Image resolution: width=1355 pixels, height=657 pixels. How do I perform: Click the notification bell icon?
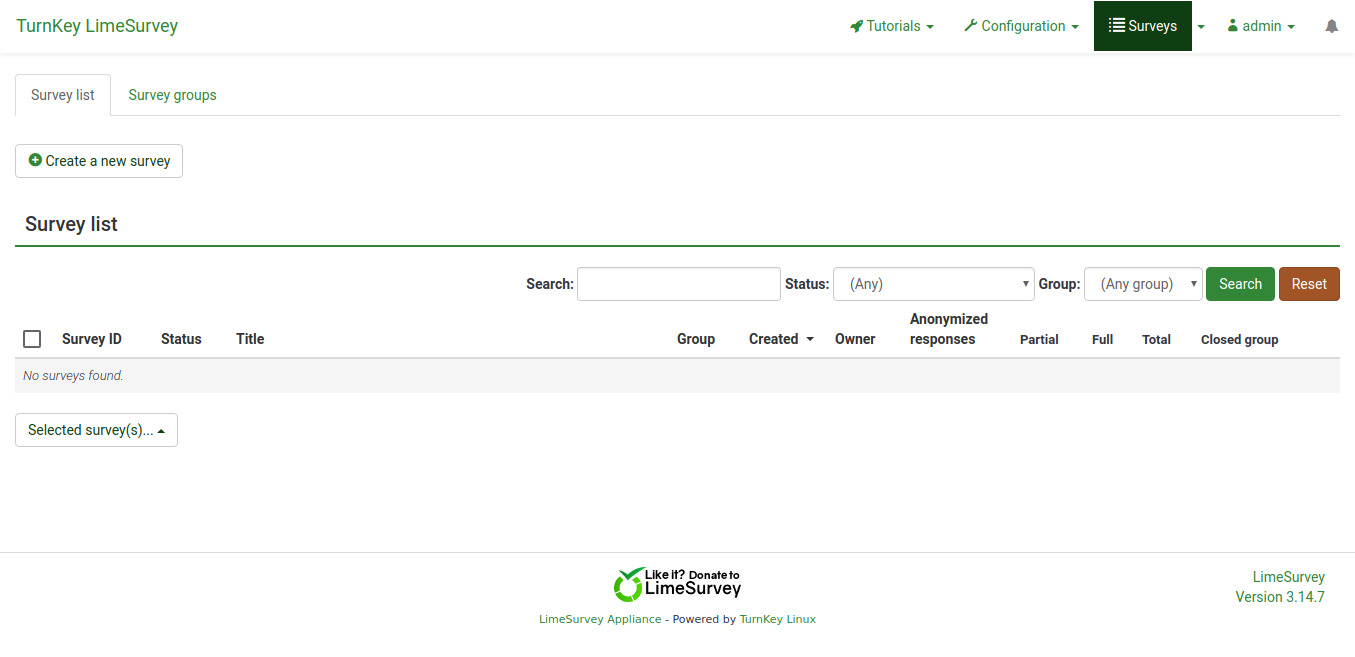[x=1331, y=27]
